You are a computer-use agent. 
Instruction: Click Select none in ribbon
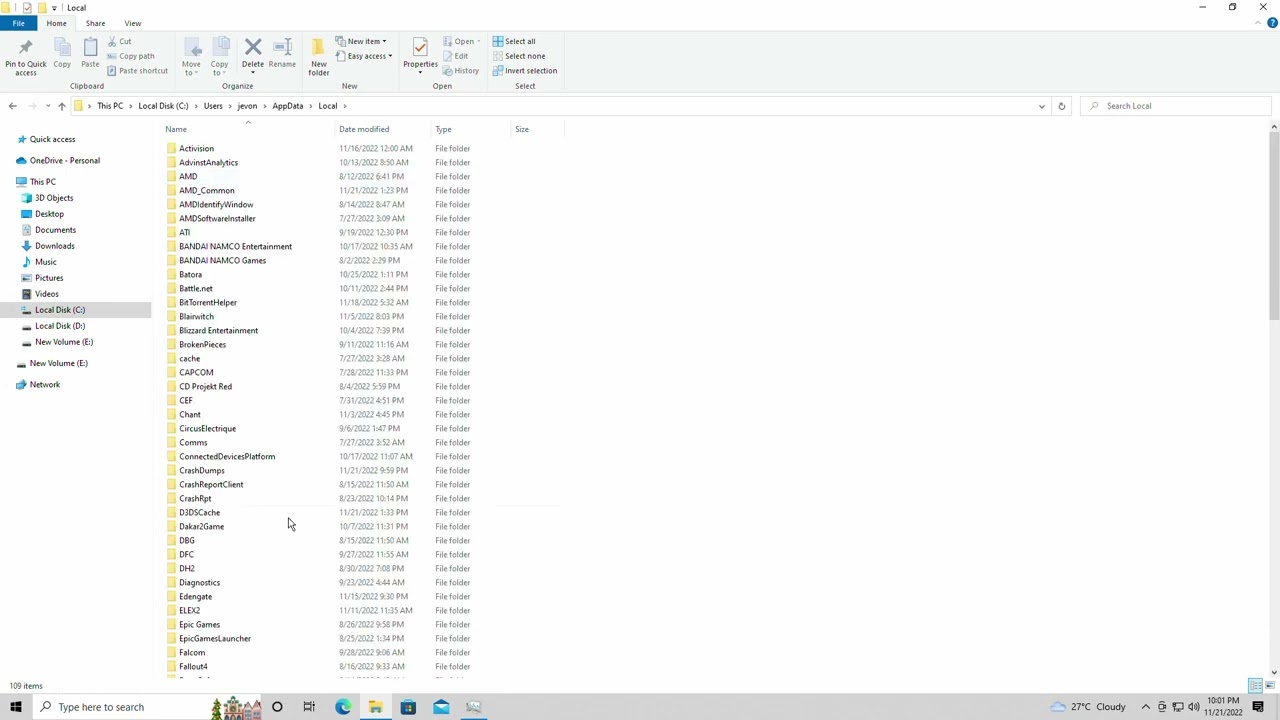pos(518,56)
